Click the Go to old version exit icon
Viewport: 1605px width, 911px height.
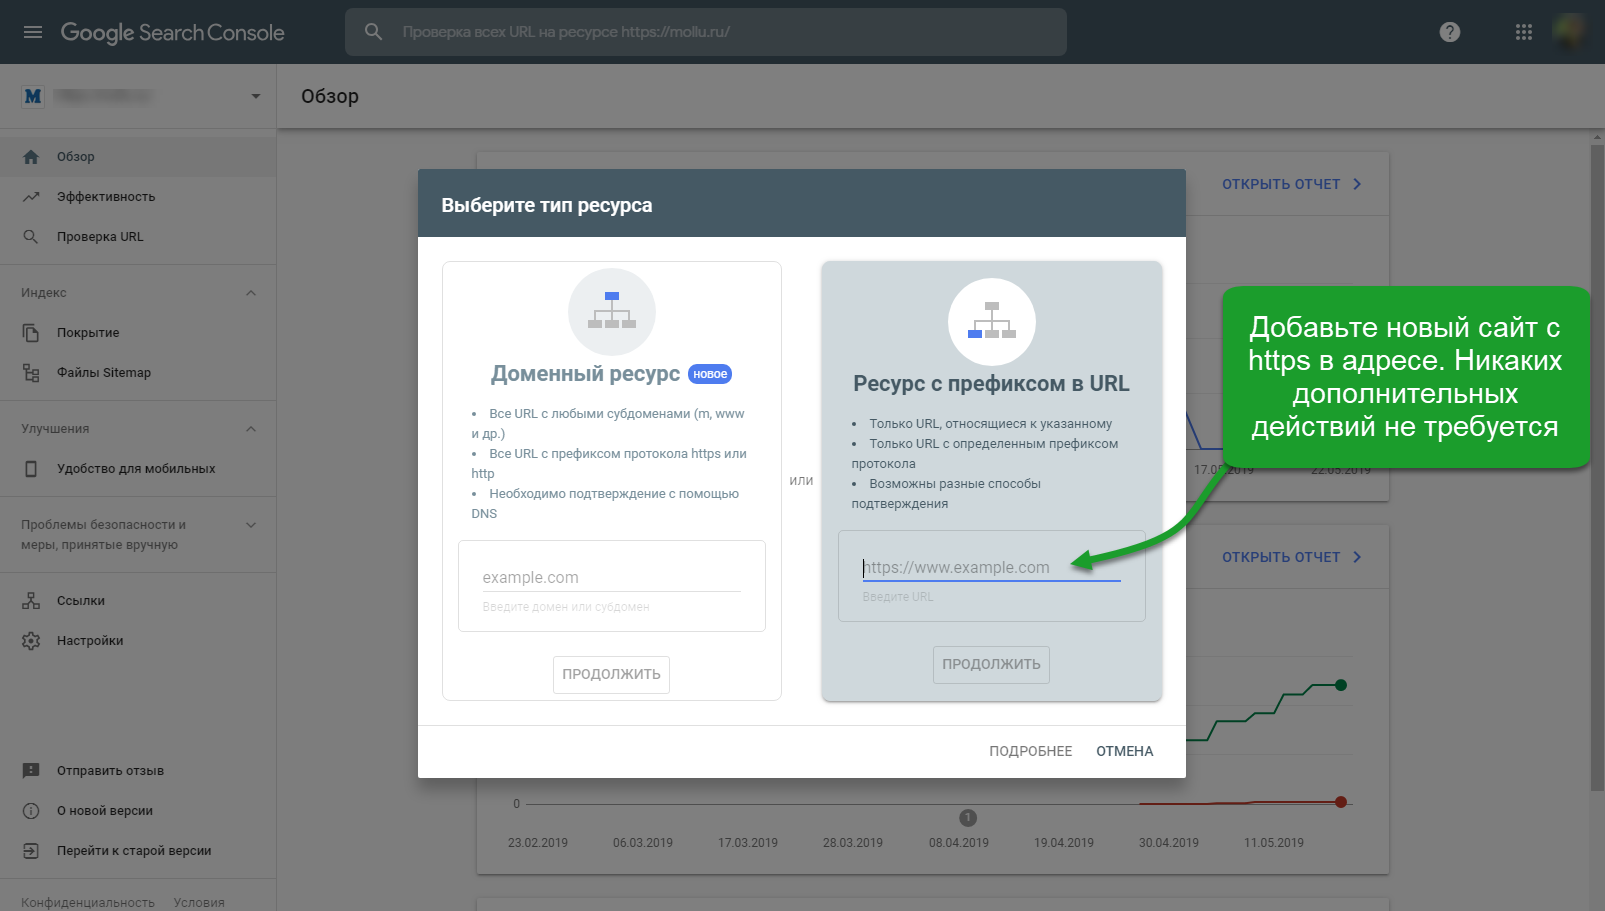pos(31,851)
